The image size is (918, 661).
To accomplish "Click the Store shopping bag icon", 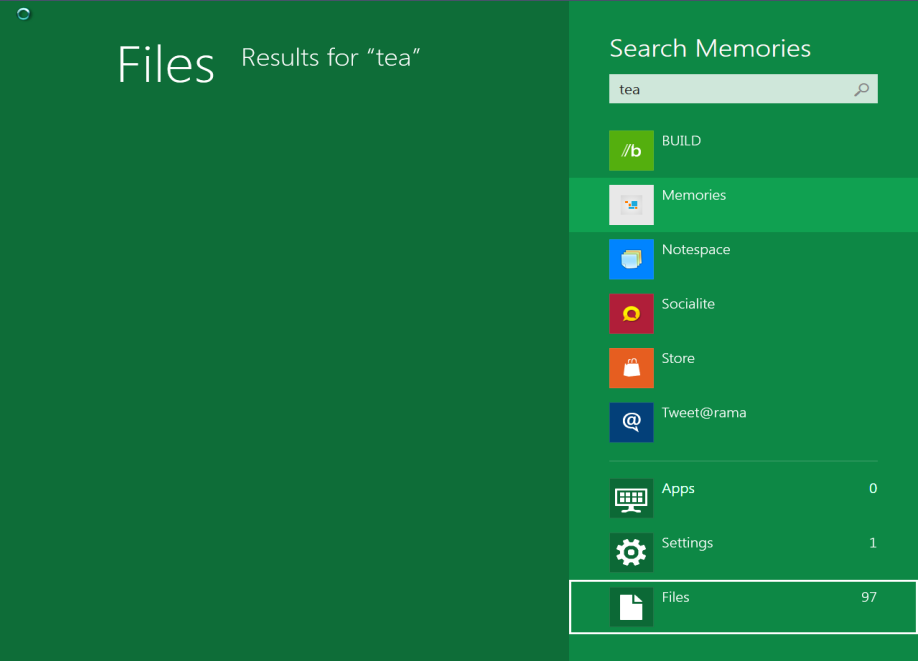I will [x=631, y=368].
